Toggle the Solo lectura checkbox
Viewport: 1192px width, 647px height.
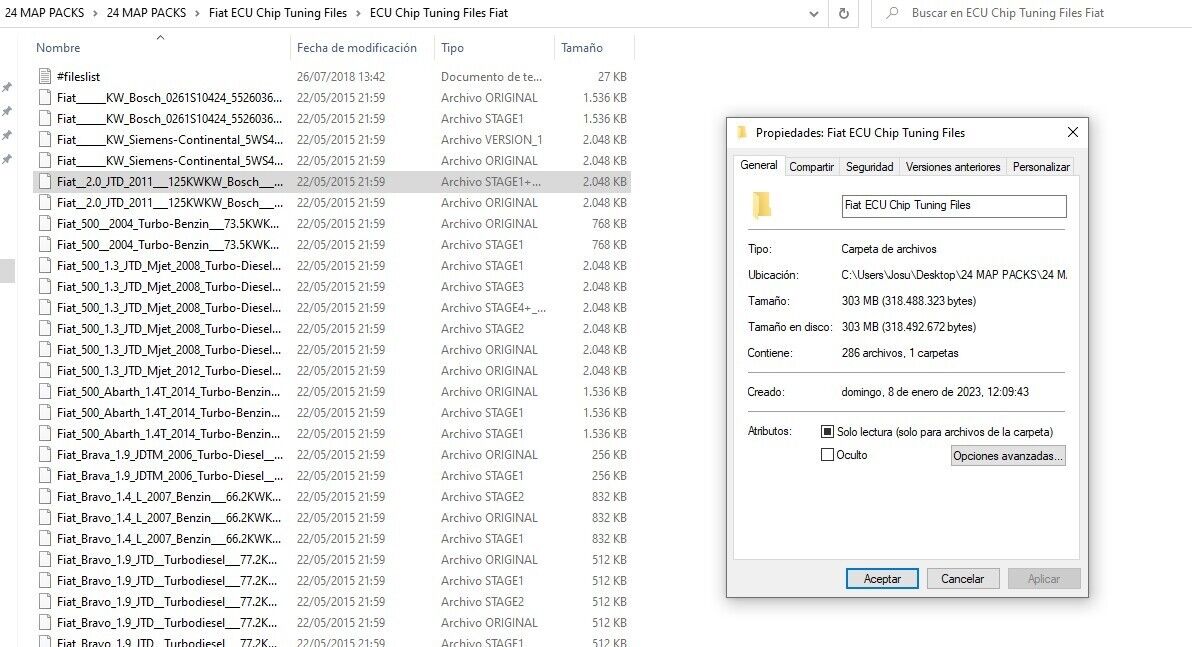click(827, 432)
